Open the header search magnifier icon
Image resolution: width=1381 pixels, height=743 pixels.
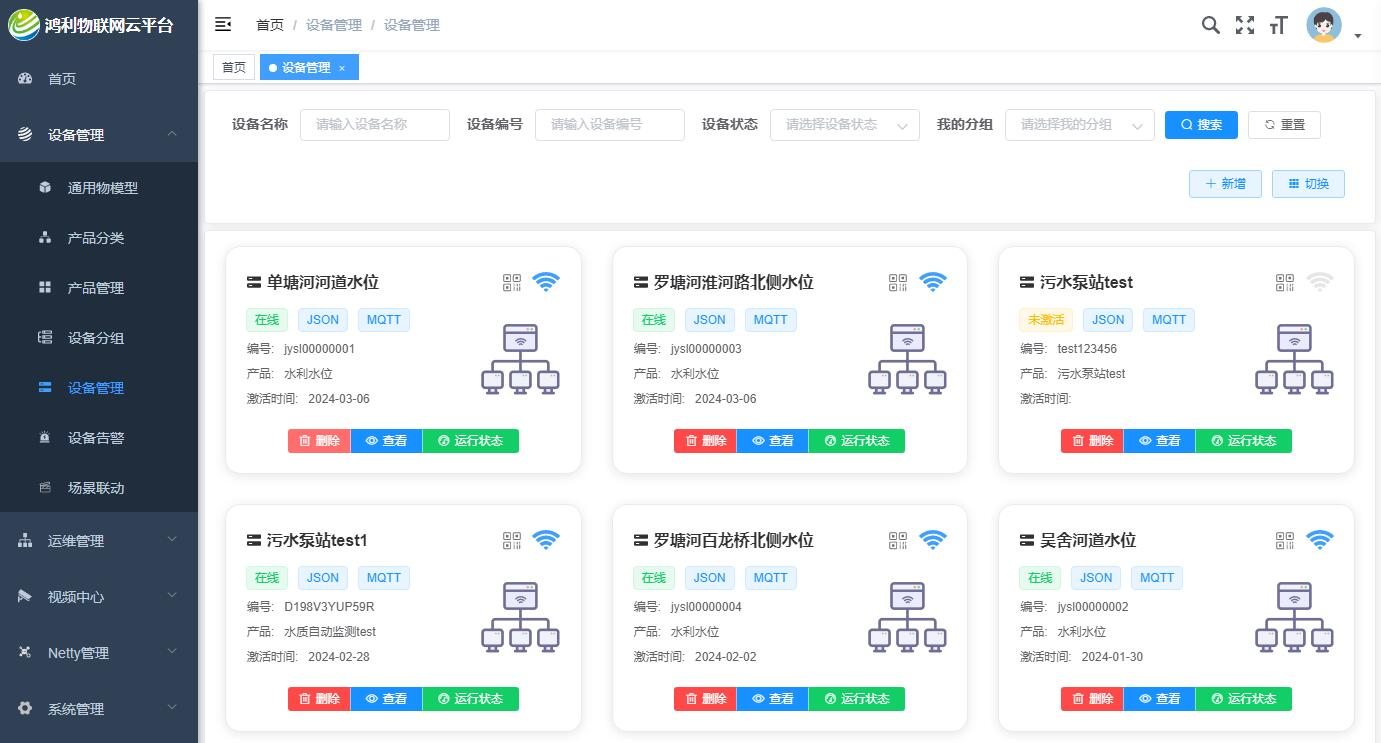coord(1210,26)
